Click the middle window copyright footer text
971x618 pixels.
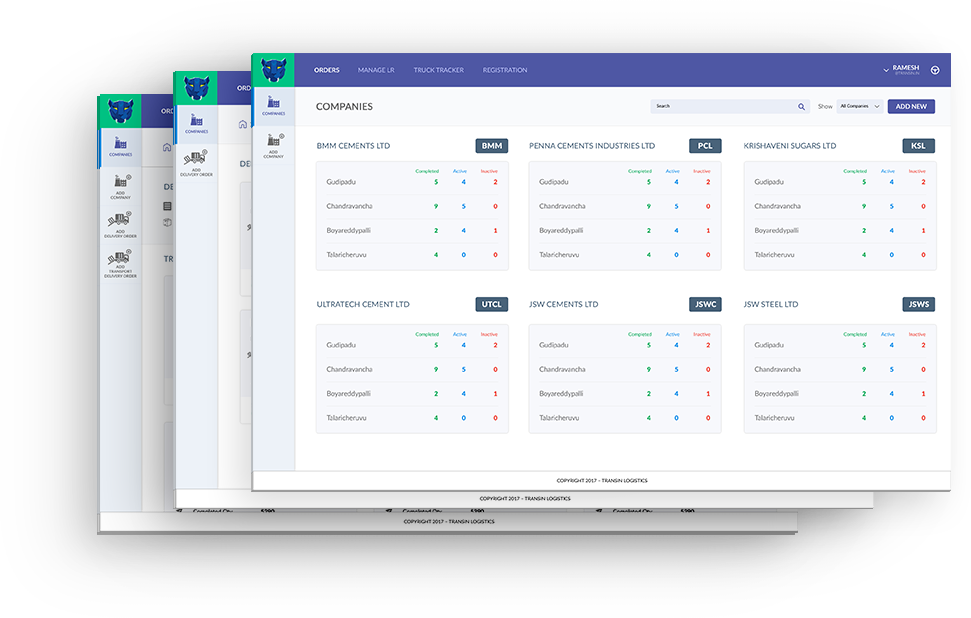tap(525, 498)
